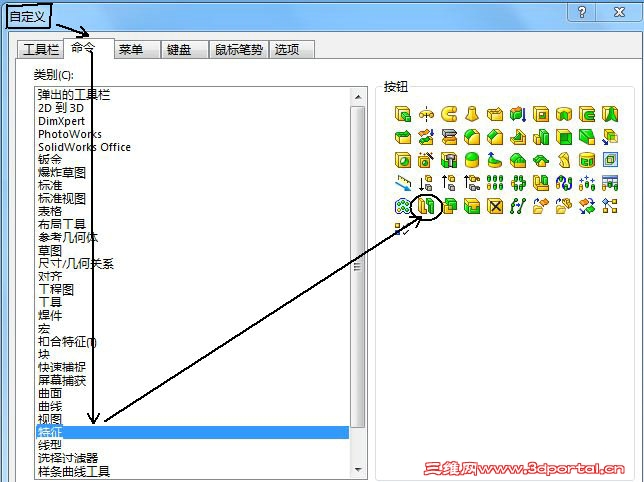Click the Mirror feature icon

click(541, 183)
